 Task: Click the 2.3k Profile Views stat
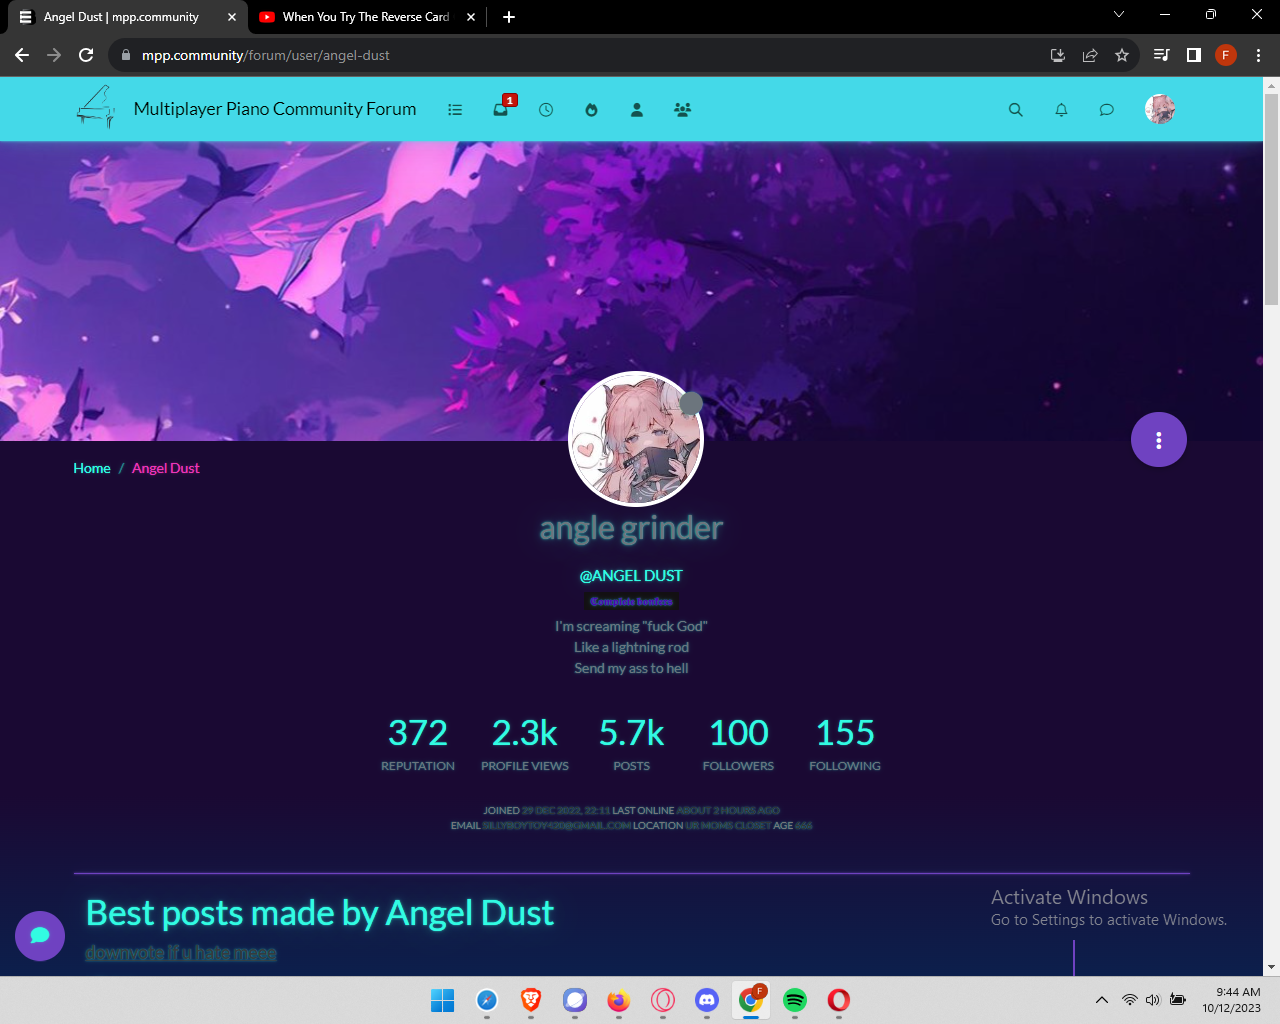pos(525,744)
